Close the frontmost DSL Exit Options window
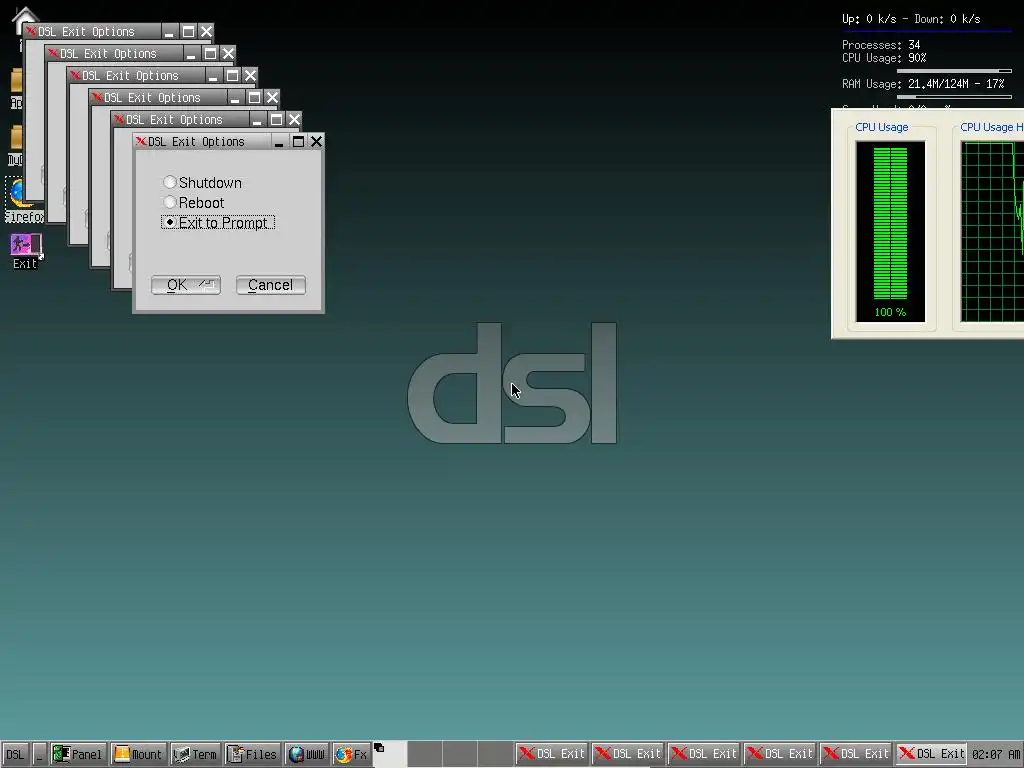The width and height of the screenshot is (1024, 768). click(x=316, y=141)
